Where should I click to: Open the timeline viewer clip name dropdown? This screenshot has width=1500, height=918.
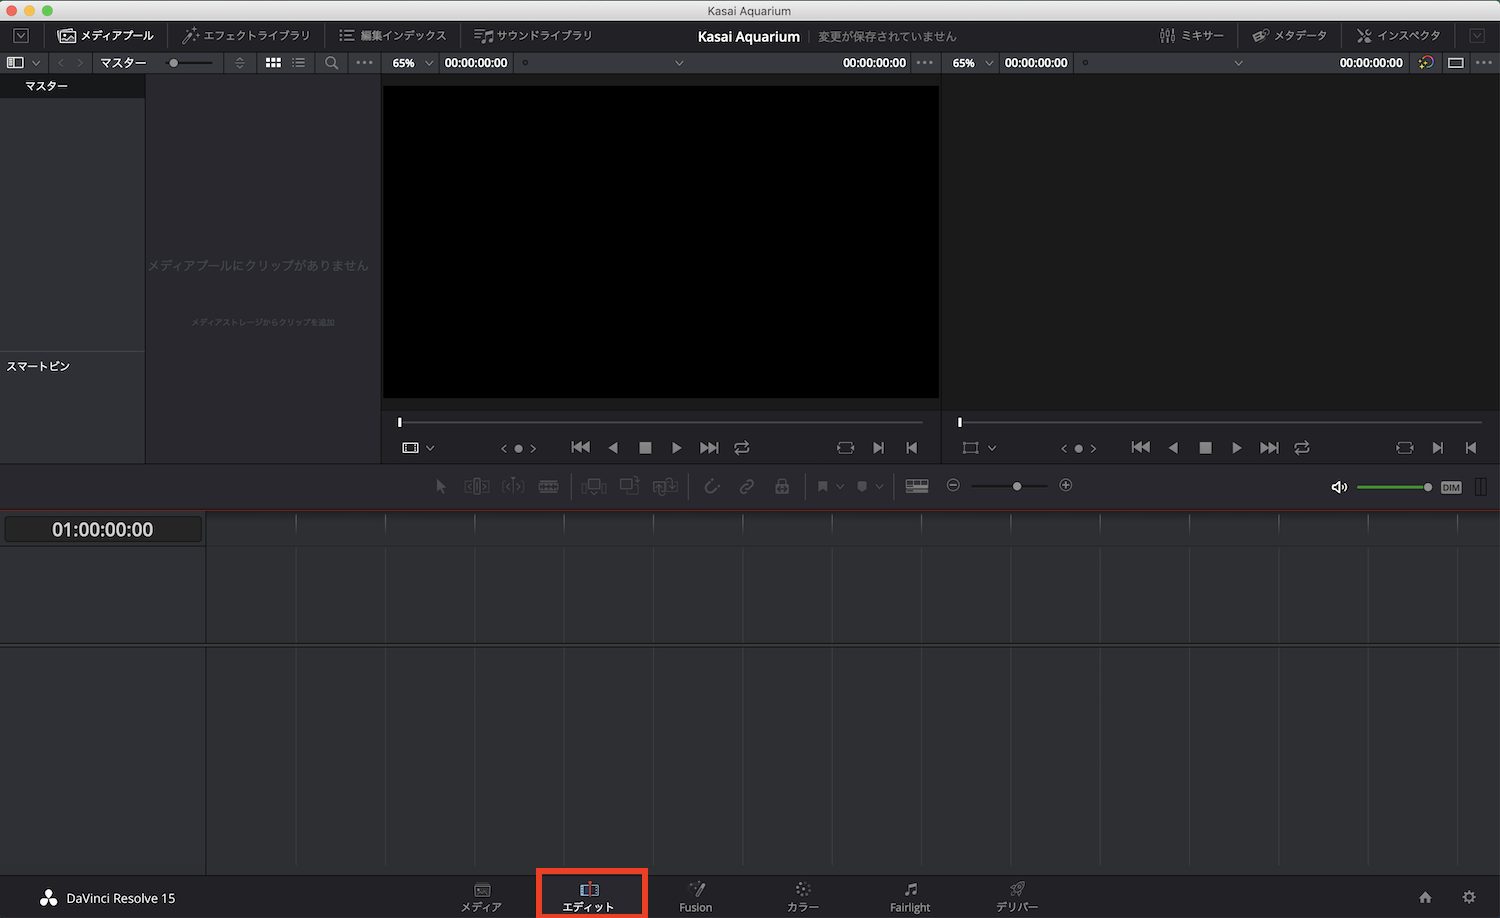tap(1238, 63)
